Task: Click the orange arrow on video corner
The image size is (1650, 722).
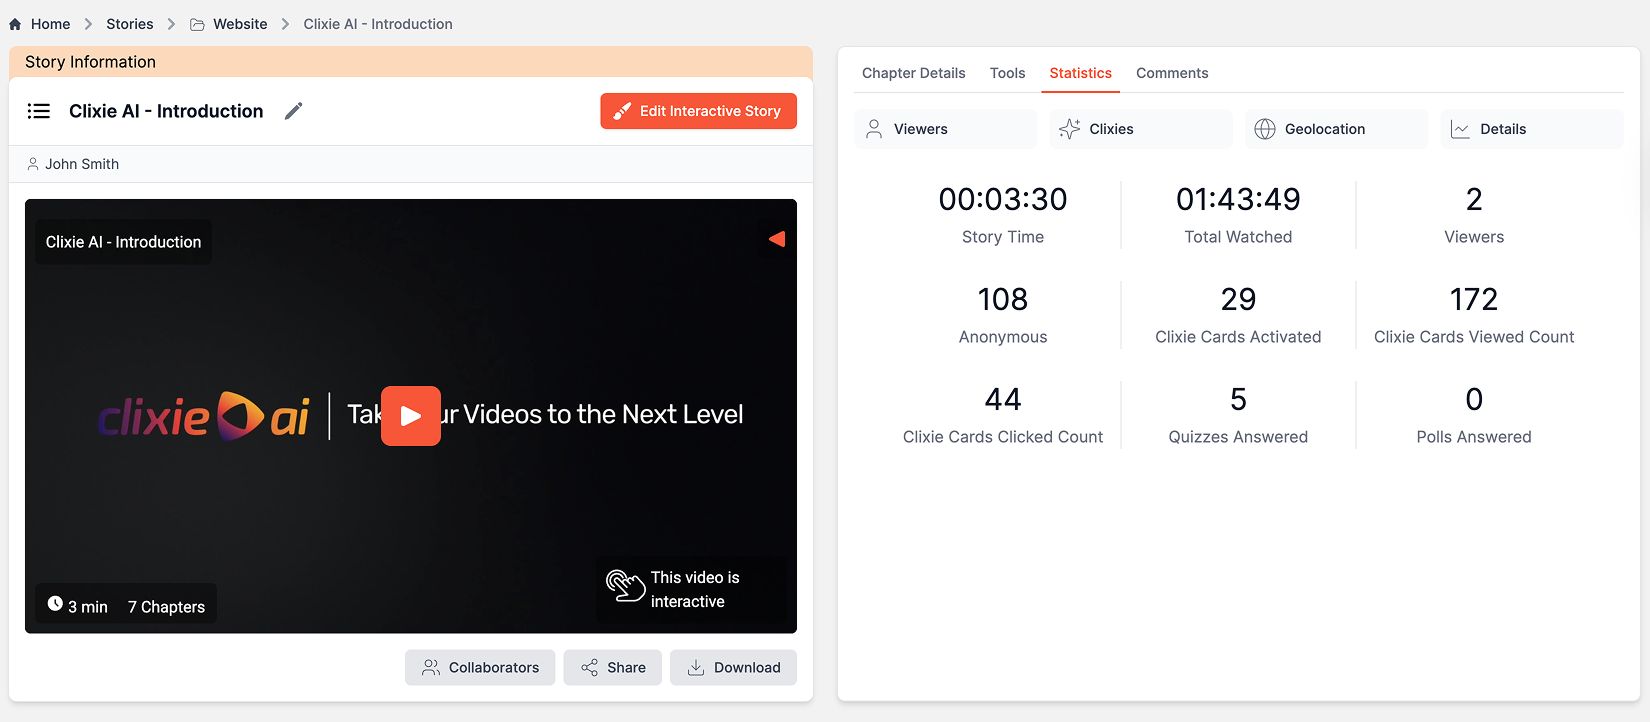Action: [x=777, y=239]
